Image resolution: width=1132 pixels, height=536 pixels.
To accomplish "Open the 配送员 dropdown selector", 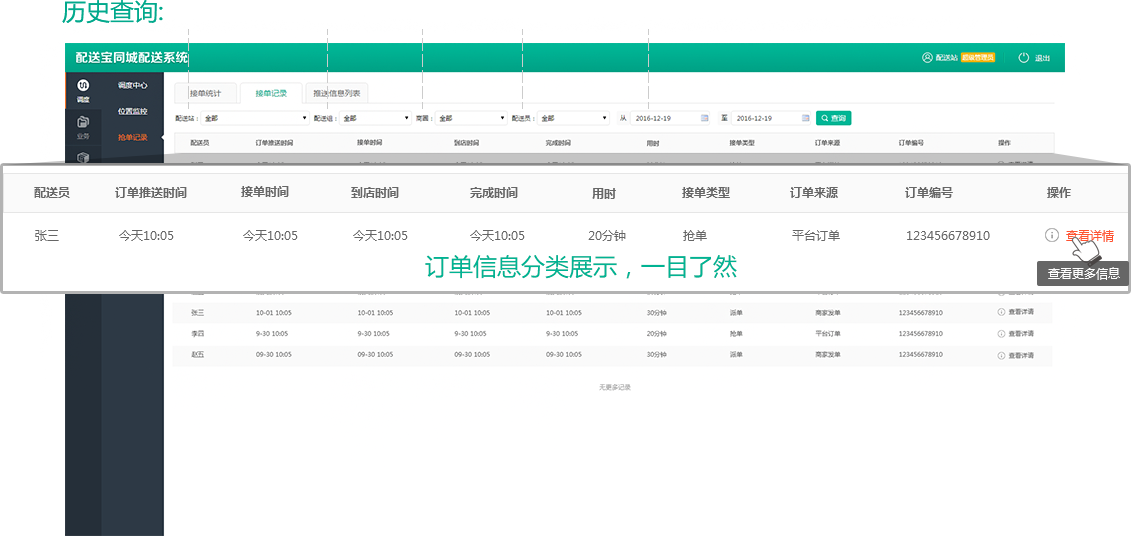I will pyautogui.click(x=573, y=118).
